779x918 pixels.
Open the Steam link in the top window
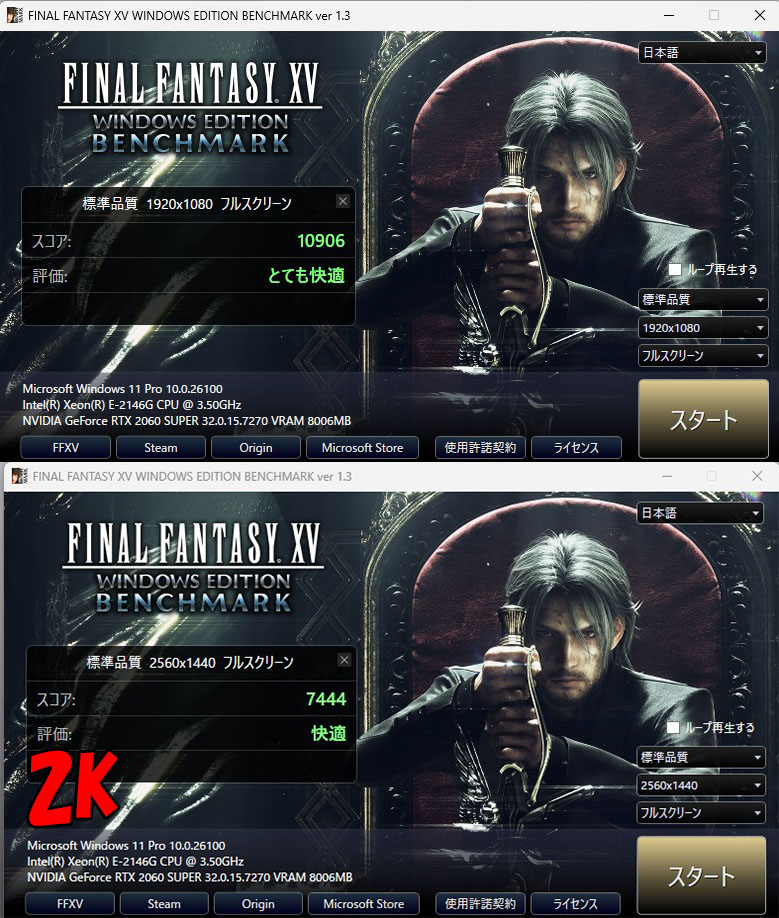coord(161,448)
